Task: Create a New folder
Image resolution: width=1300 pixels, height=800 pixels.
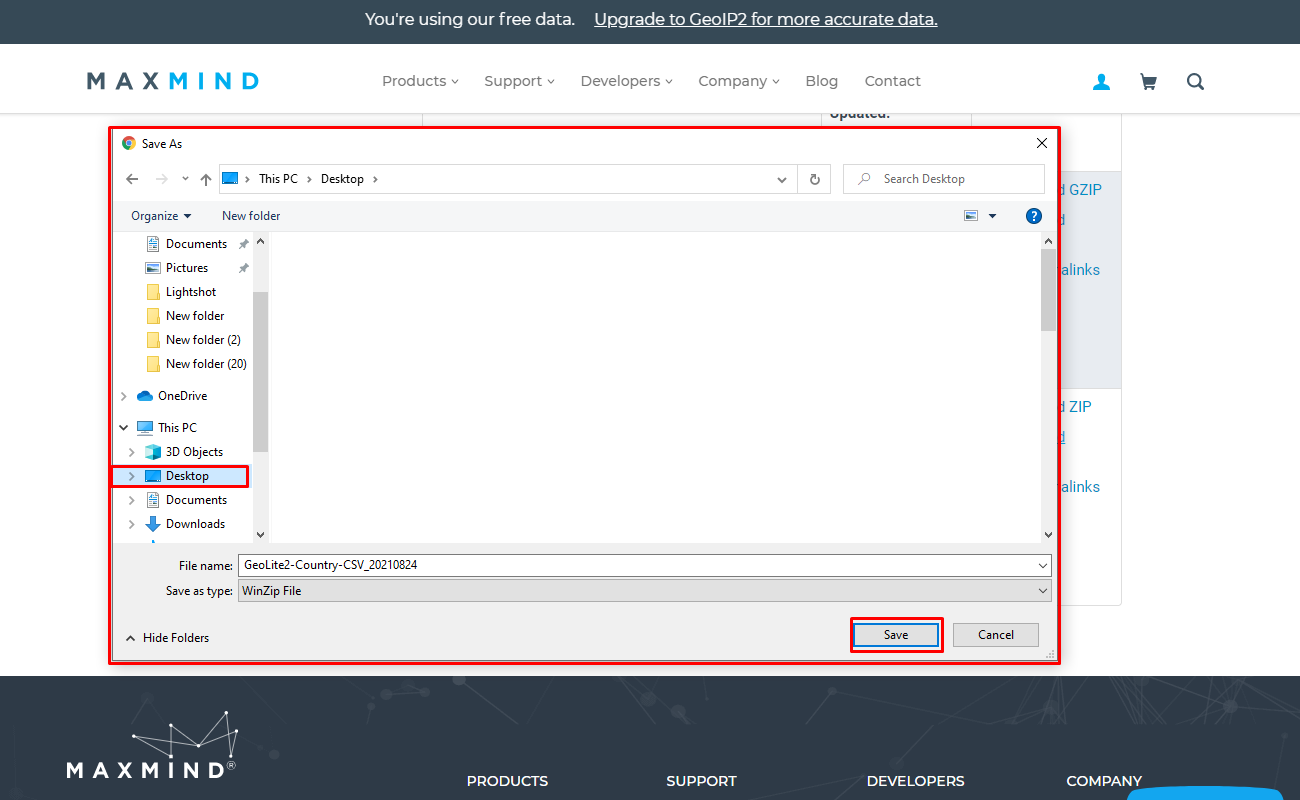Action: coord(251,216)
